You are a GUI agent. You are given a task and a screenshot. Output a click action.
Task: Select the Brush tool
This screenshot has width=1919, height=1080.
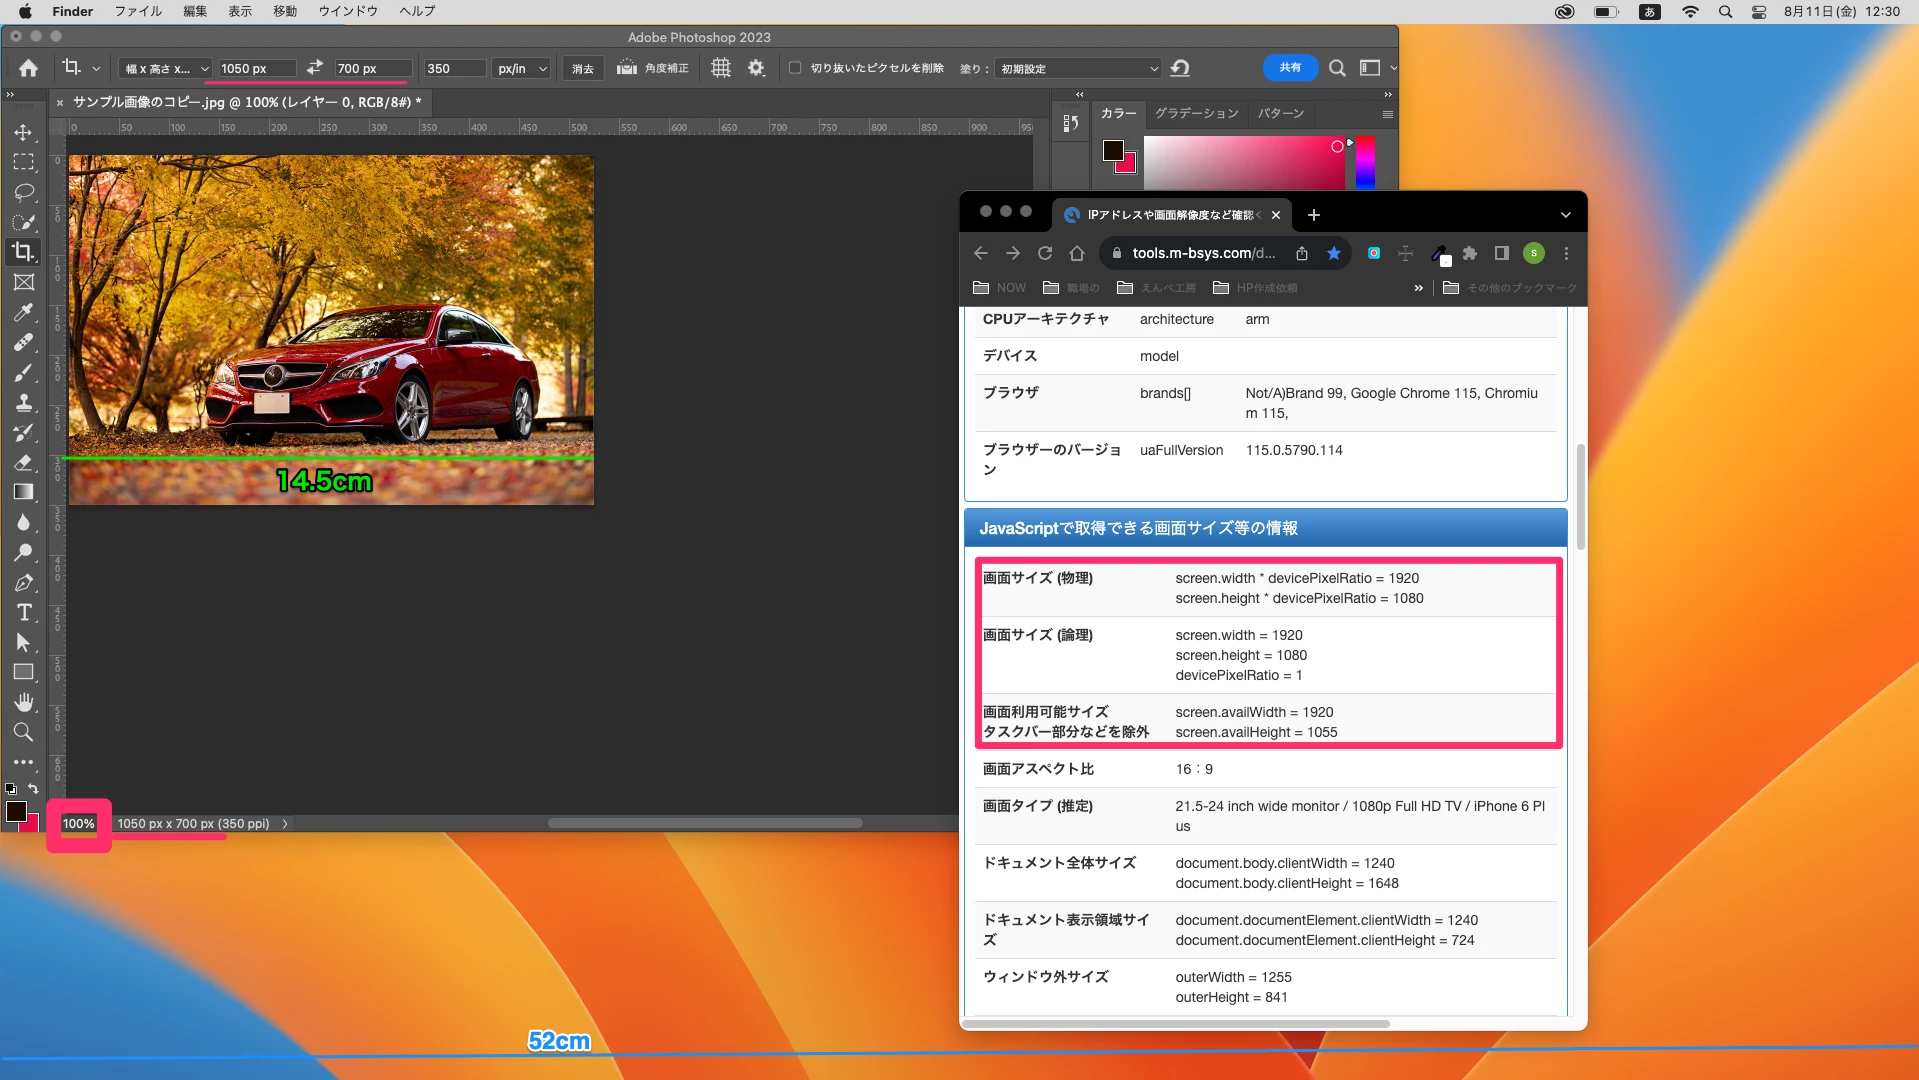23,372
